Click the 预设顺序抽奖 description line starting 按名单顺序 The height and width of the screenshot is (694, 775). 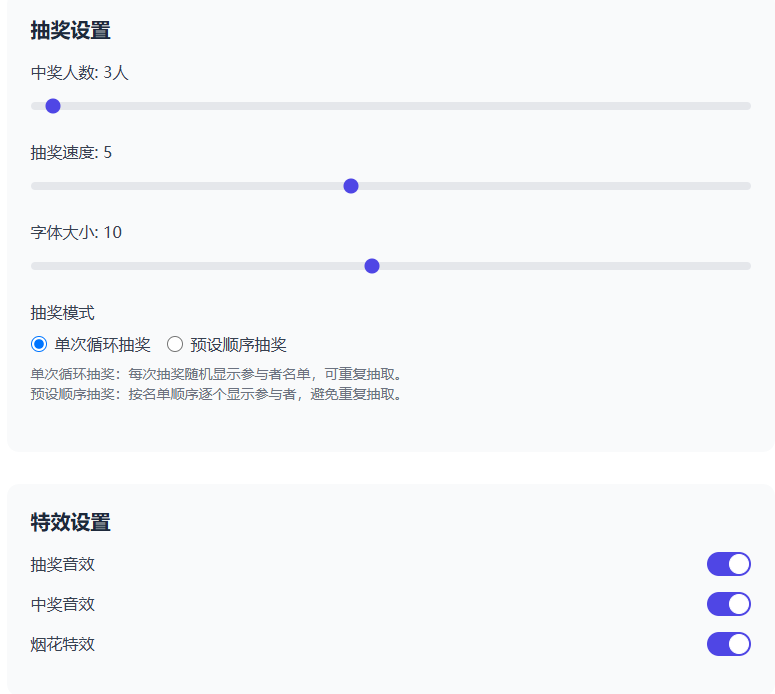click(218, 394)
